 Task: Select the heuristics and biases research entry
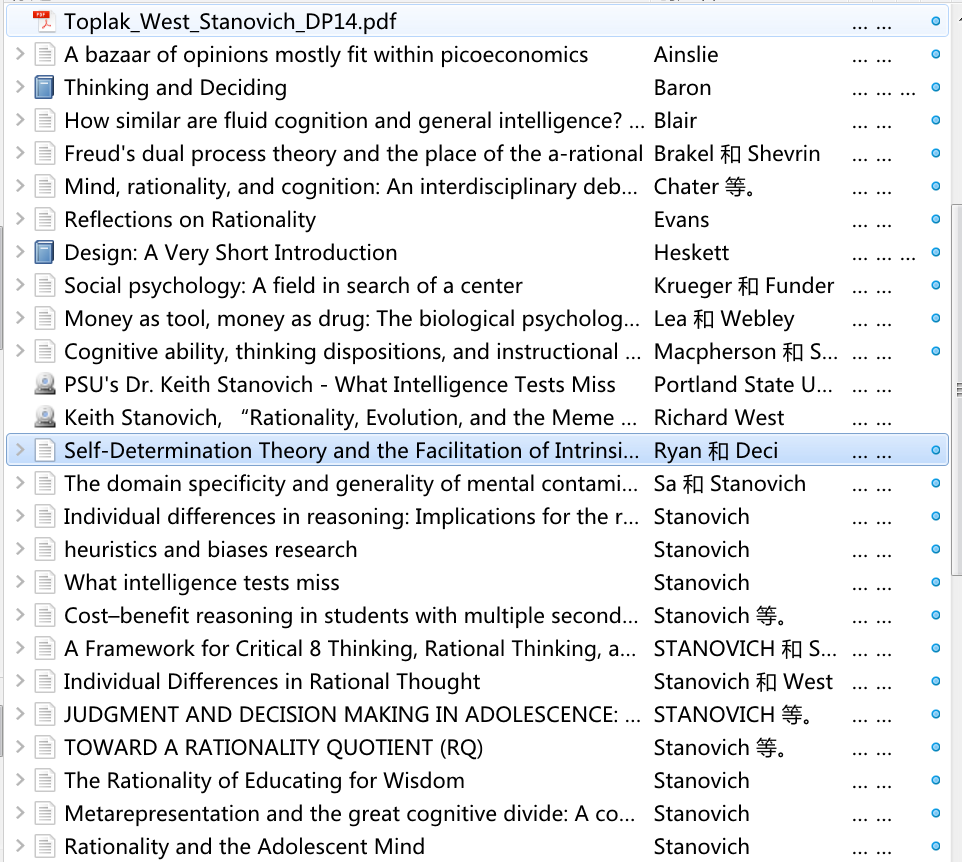coord(210,550)
